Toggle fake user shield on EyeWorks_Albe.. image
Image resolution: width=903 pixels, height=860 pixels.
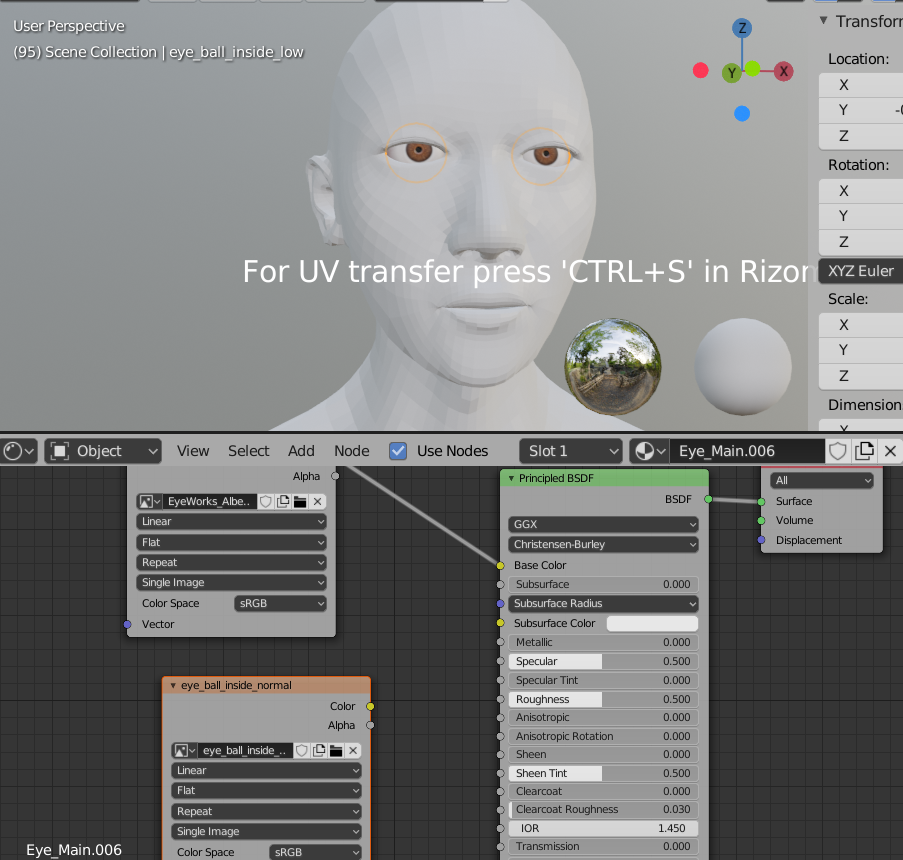click(x=265, y=502)
